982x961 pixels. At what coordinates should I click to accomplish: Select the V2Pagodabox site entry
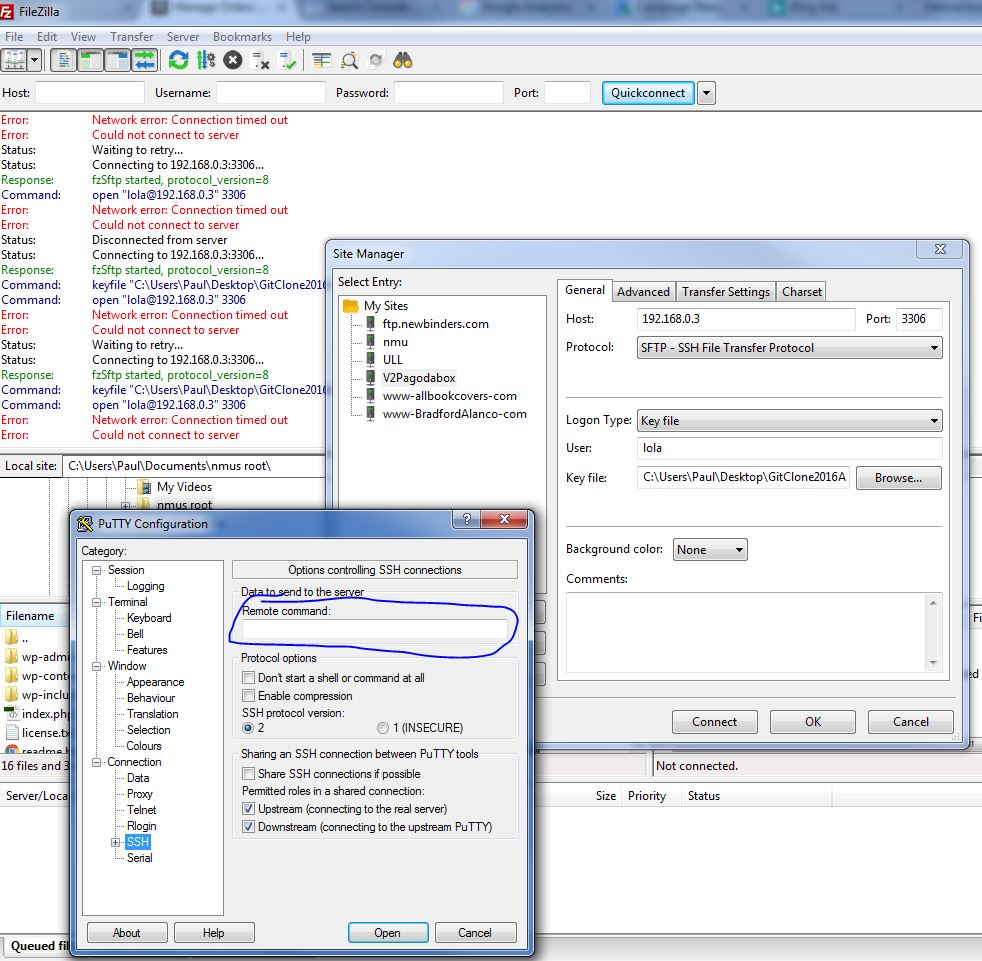tap(419, 378)
